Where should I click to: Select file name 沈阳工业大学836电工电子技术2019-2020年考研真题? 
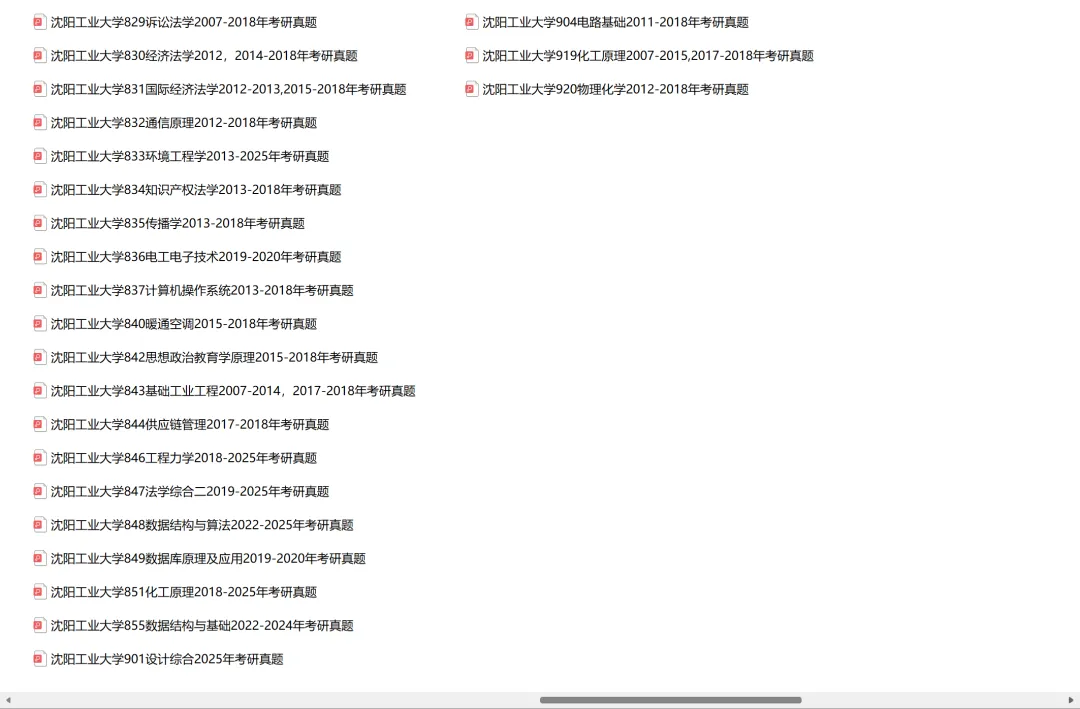[x=196, y=257]
